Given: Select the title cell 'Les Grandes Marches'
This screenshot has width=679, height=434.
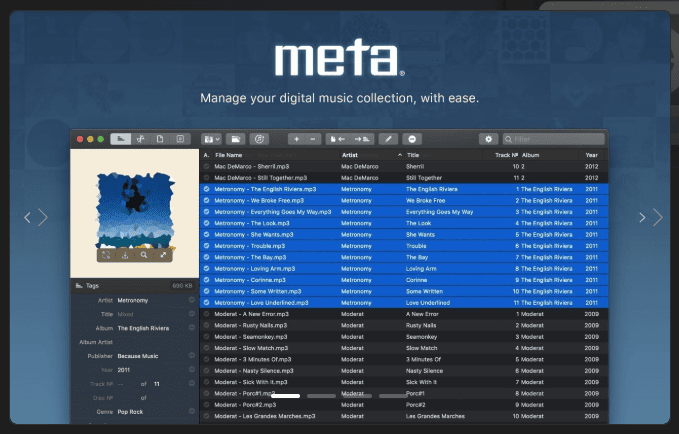Looking at the screenshot, I should point(435,416).
